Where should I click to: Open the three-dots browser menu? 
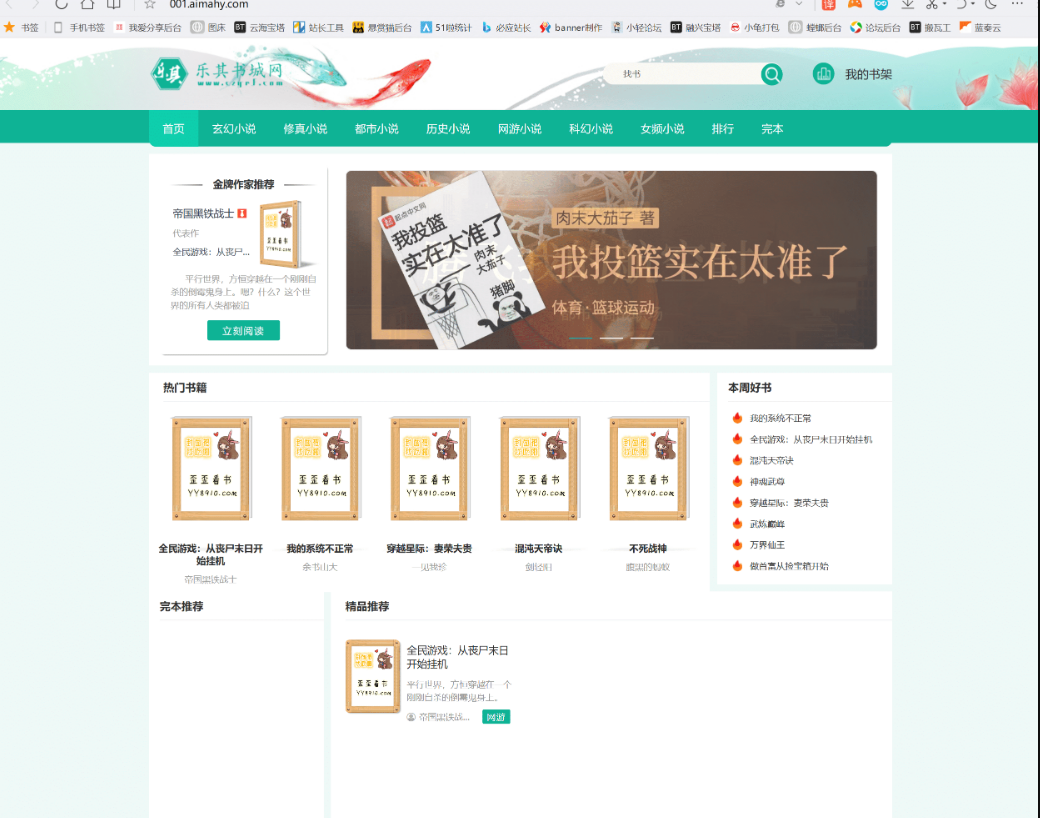1017,4
